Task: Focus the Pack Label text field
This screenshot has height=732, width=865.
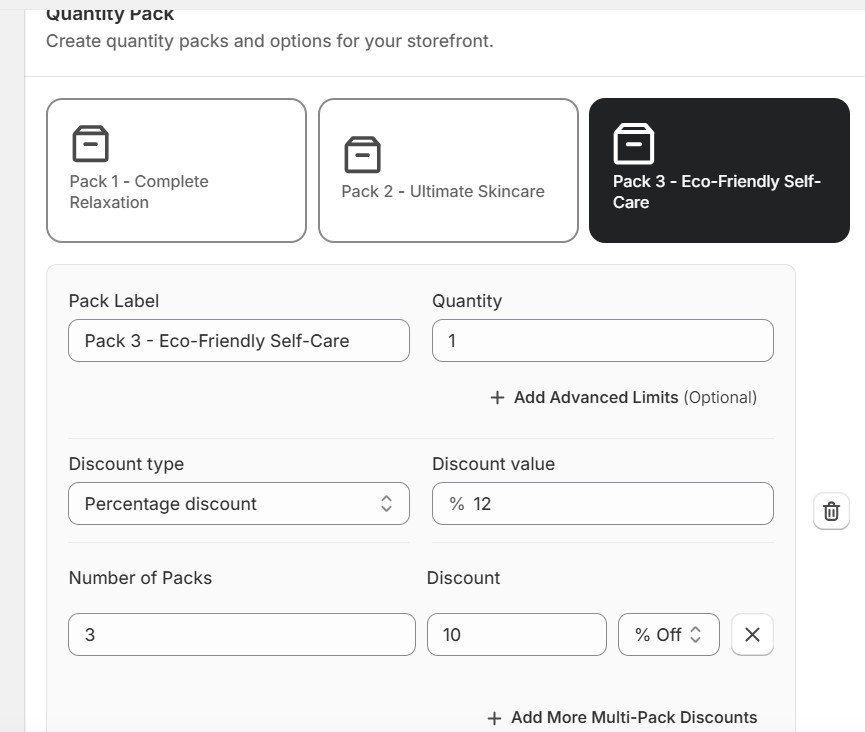Action: [238, 341]
